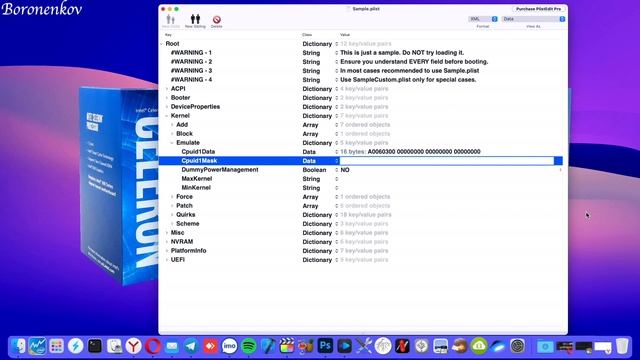
Task: Expand the DeviceProperties dictionary
Action: pos(167,107)
